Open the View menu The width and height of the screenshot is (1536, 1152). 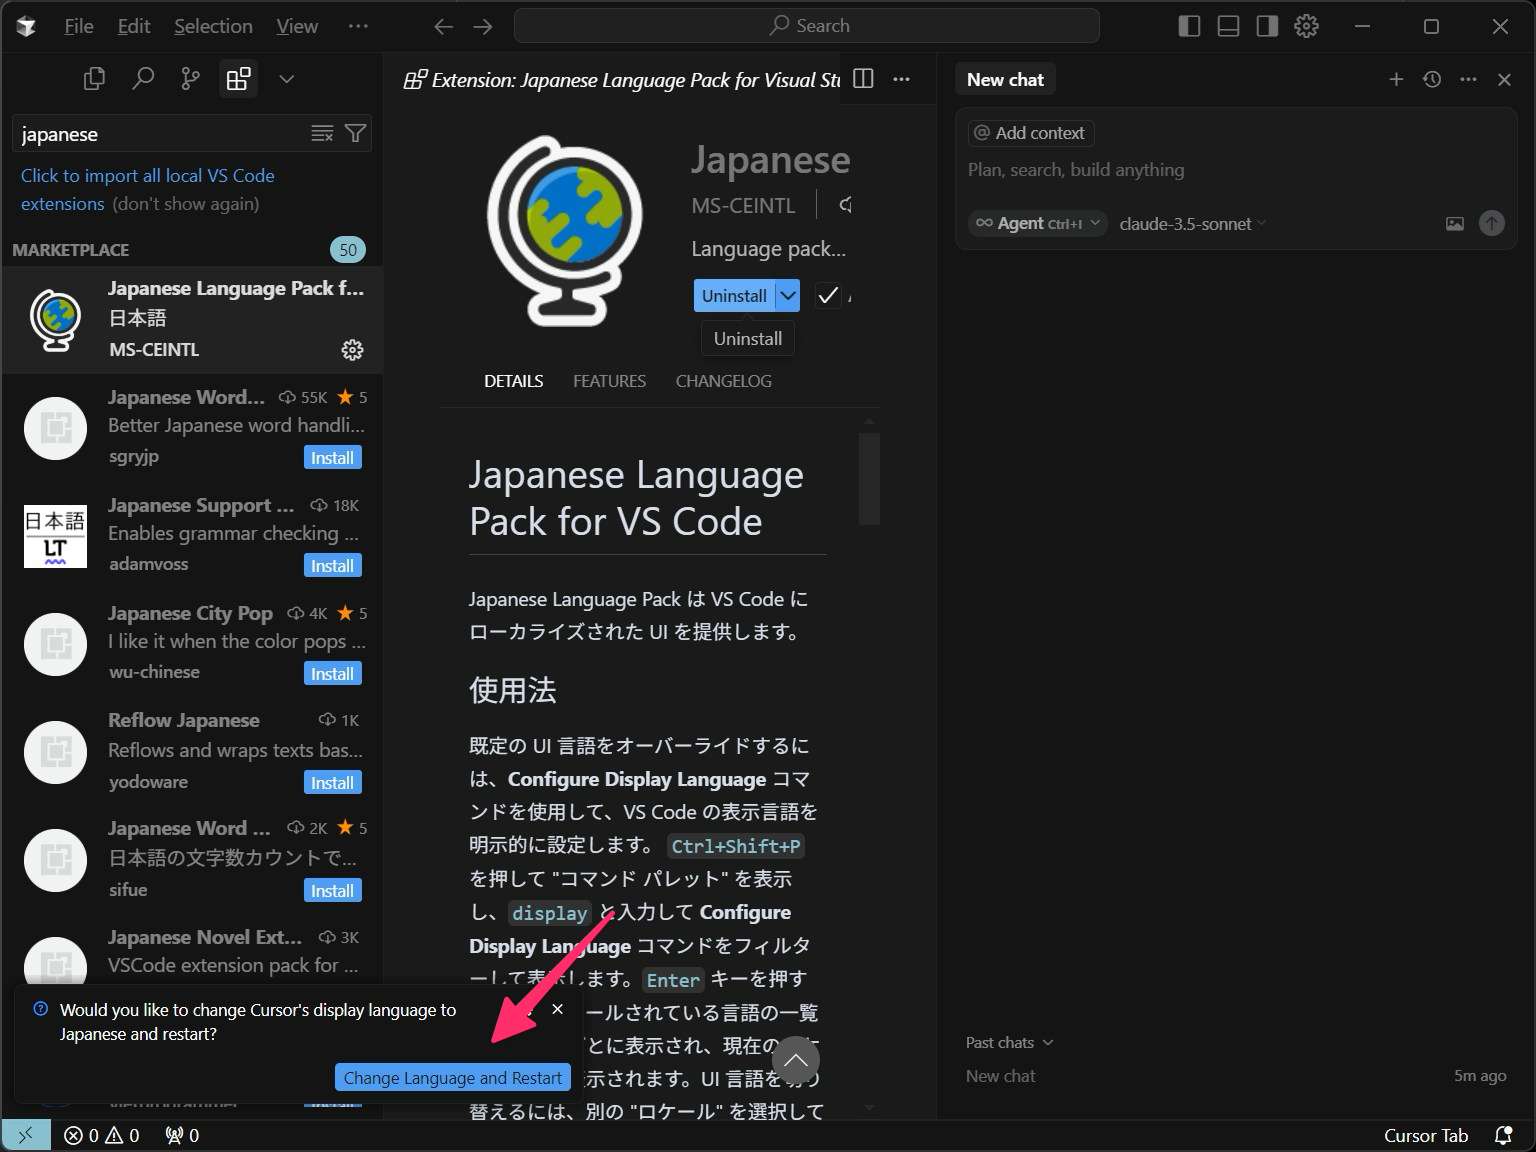(297, 26)
